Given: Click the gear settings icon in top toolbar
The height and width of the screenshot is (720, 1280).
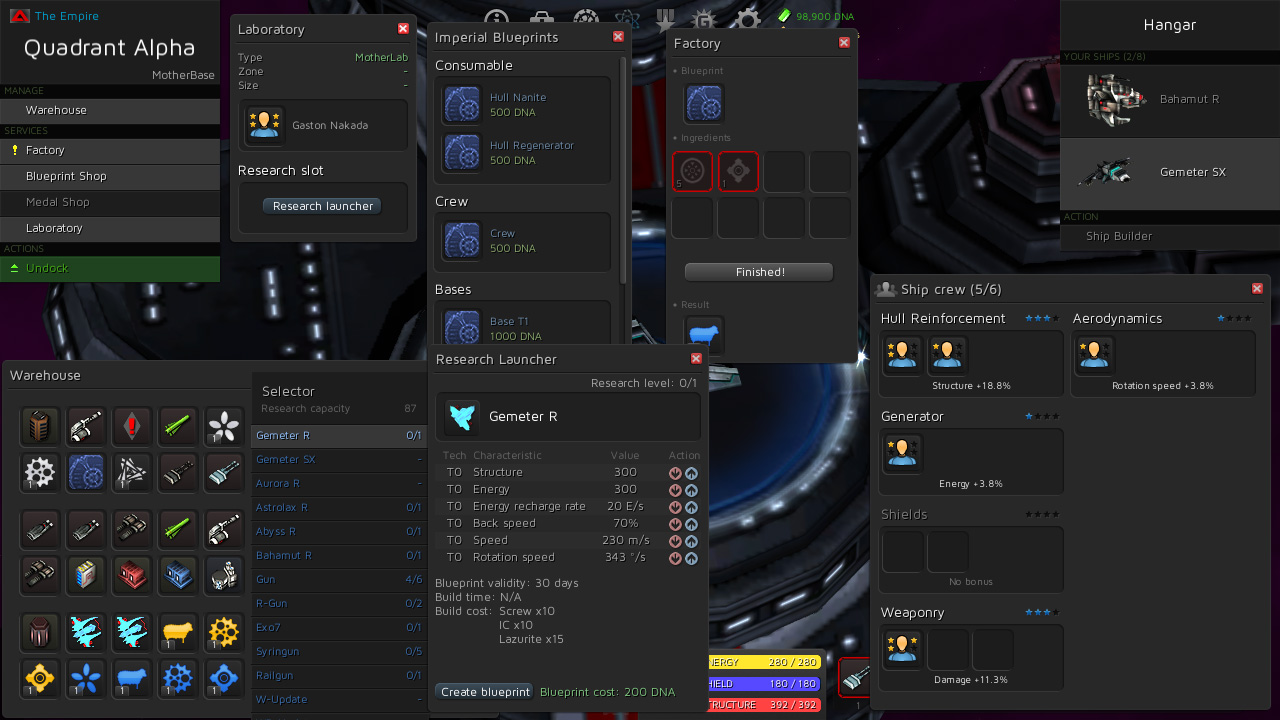Looking at the screenshot, I should click(746, 20).
